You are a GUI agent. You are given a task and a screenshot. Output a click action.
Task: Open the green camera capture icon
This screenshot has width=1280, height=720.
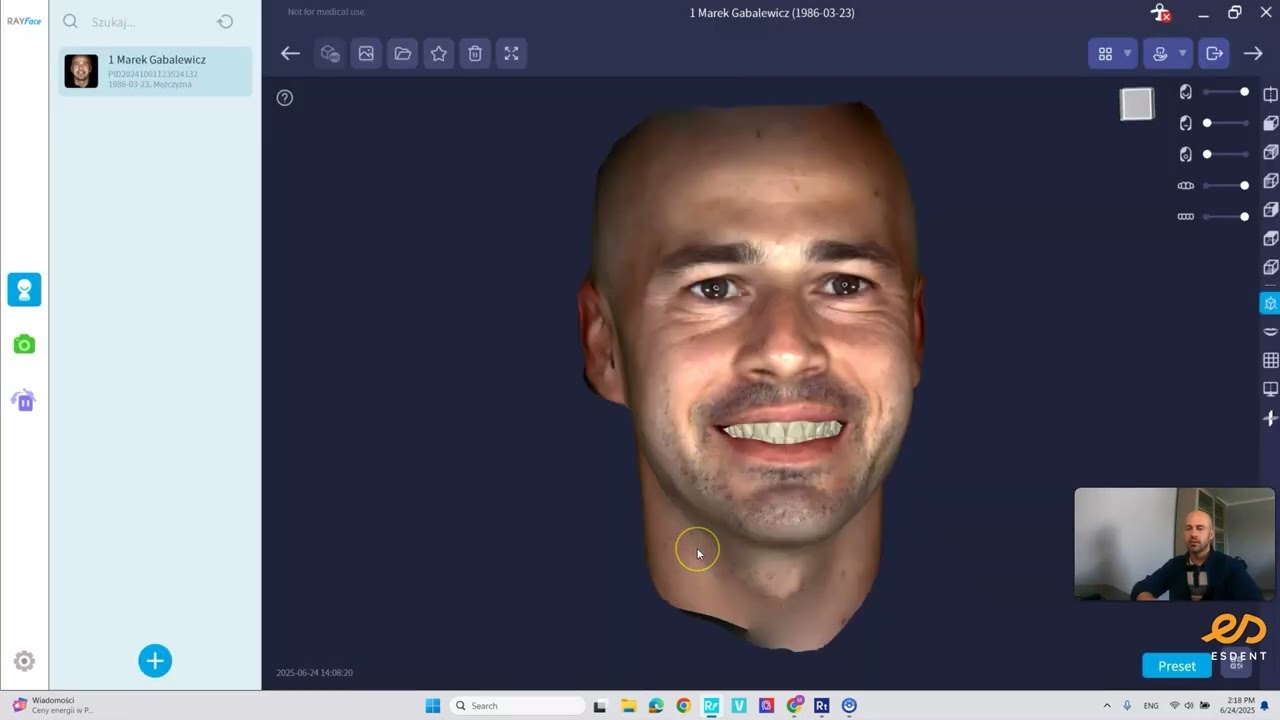(24, 345)
